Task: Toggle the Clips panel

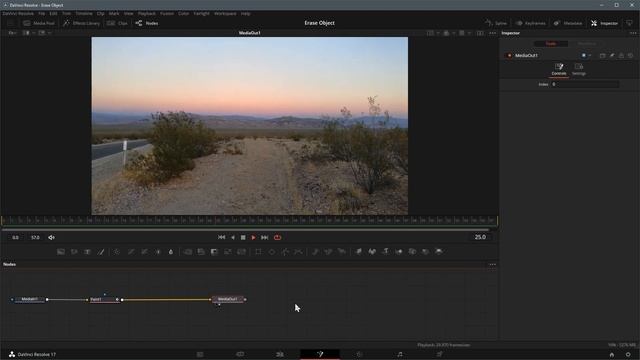Action: (117, 23)
